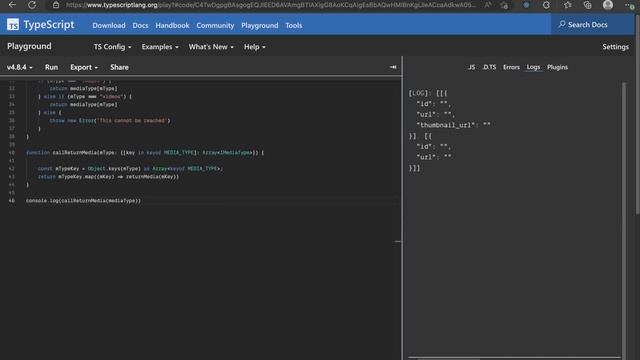Collapse the sidebar with the arrow icon

pos(393,67)
